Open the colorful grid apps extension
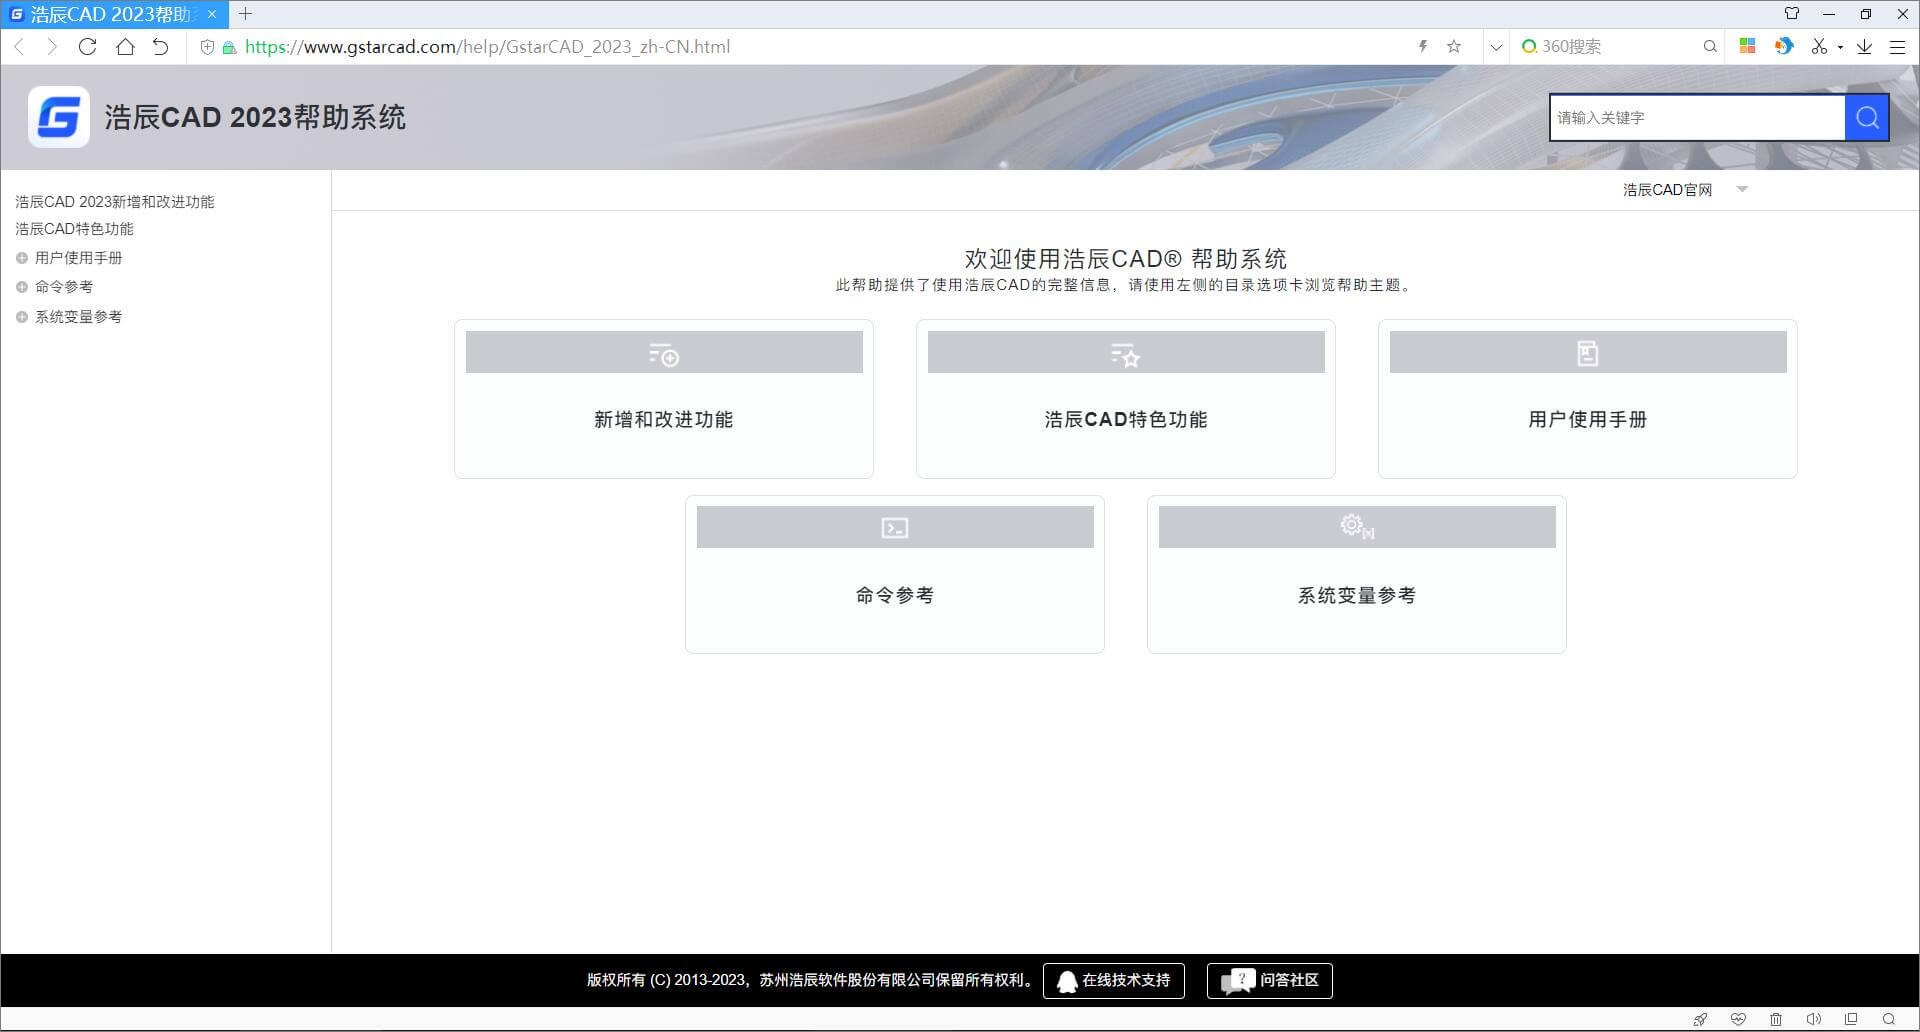1920x1032 pixels. [1748, 46]
